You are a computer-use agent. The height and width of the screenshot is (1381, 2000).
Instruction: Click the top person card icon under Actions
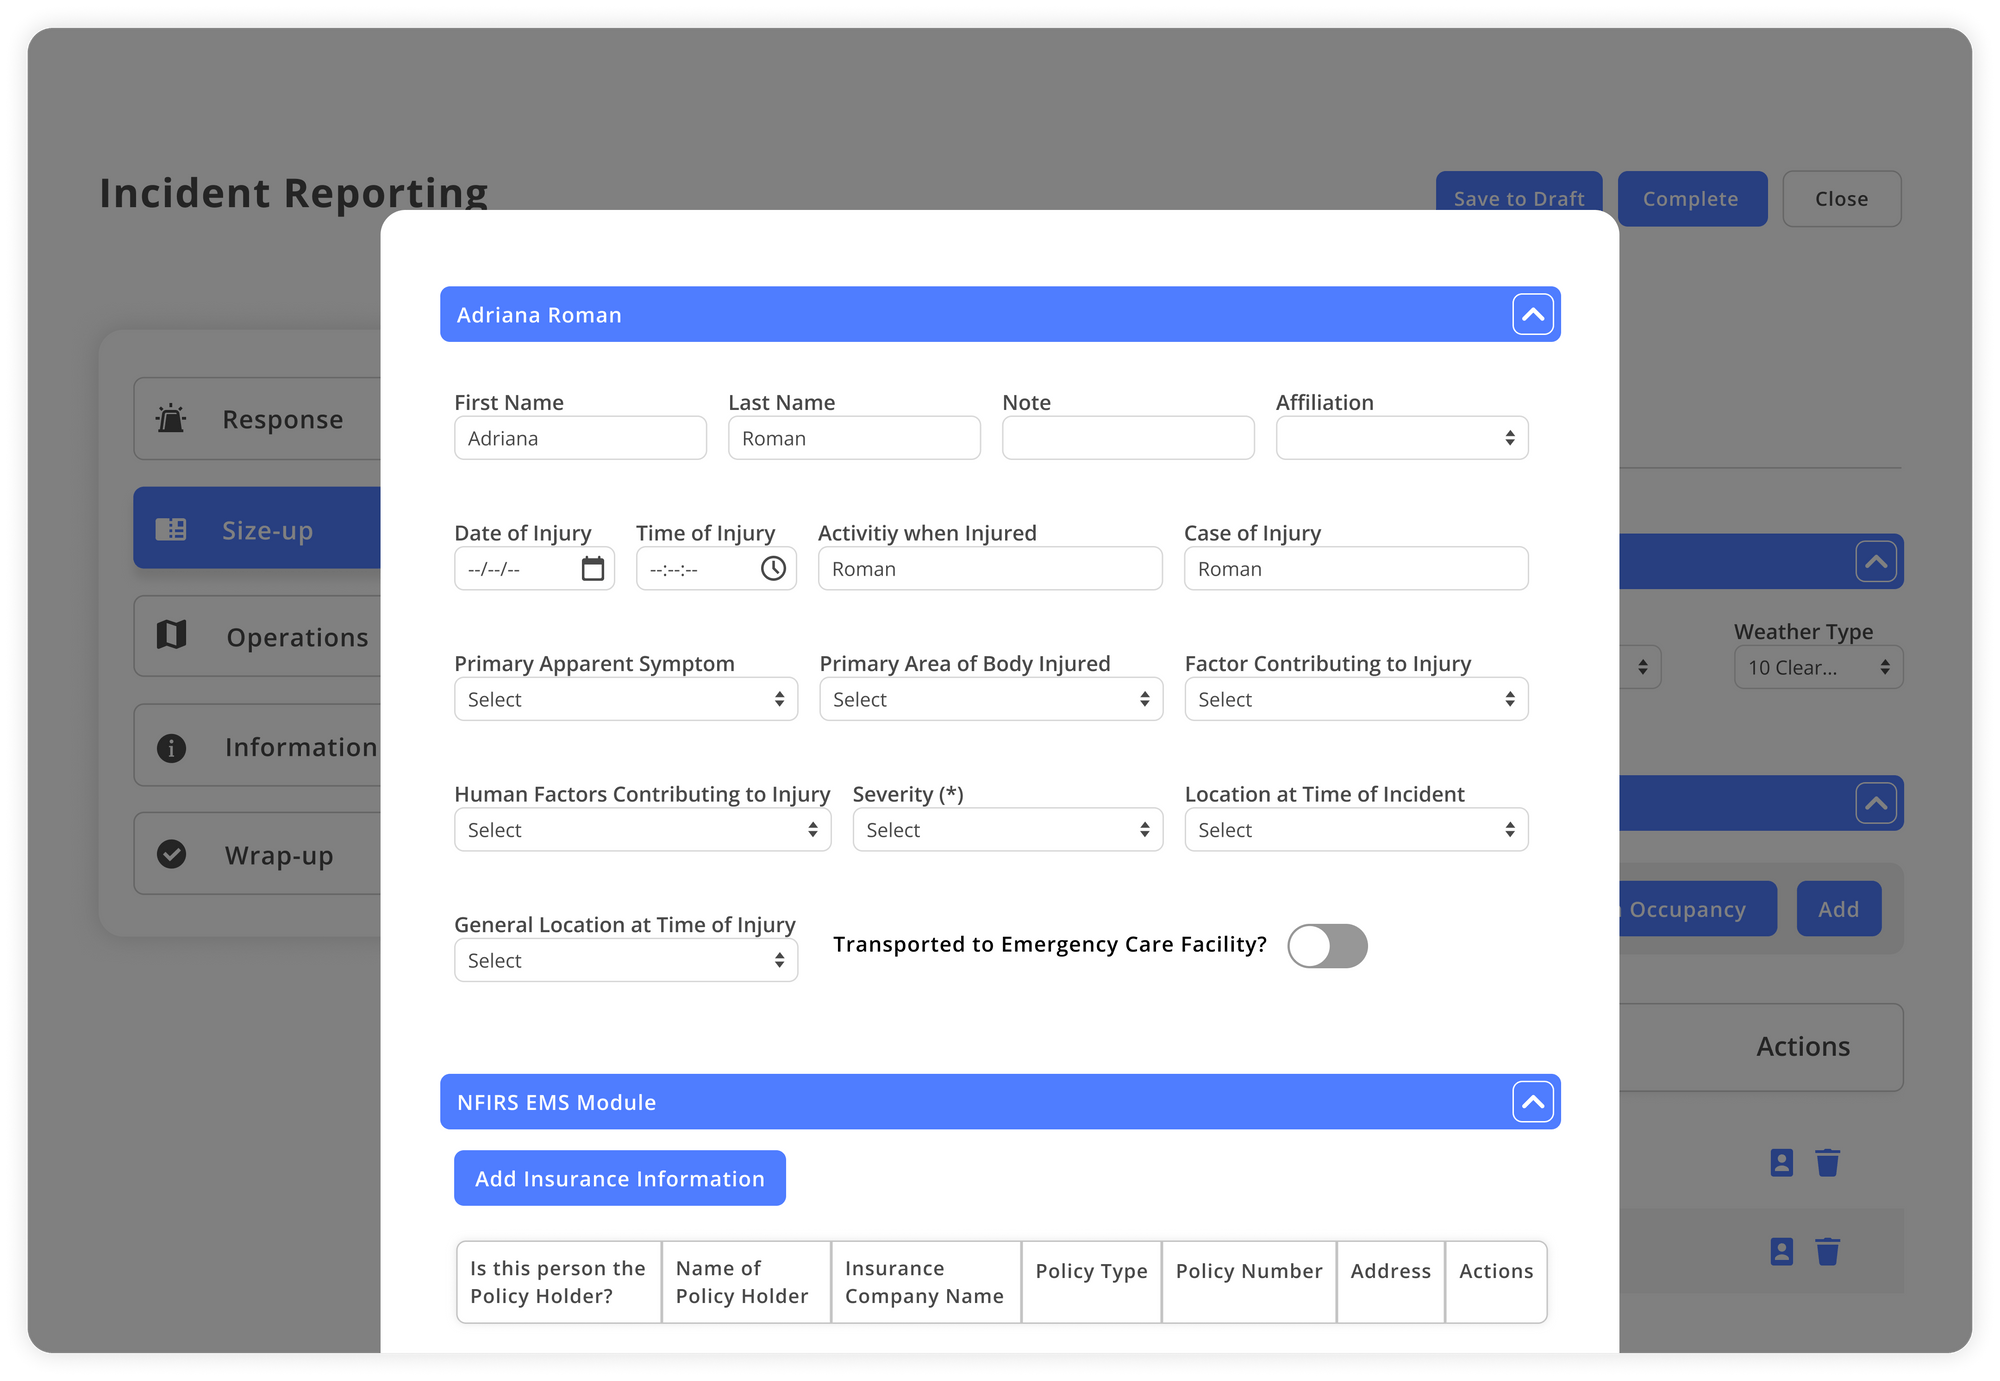pos(1780,1162)
